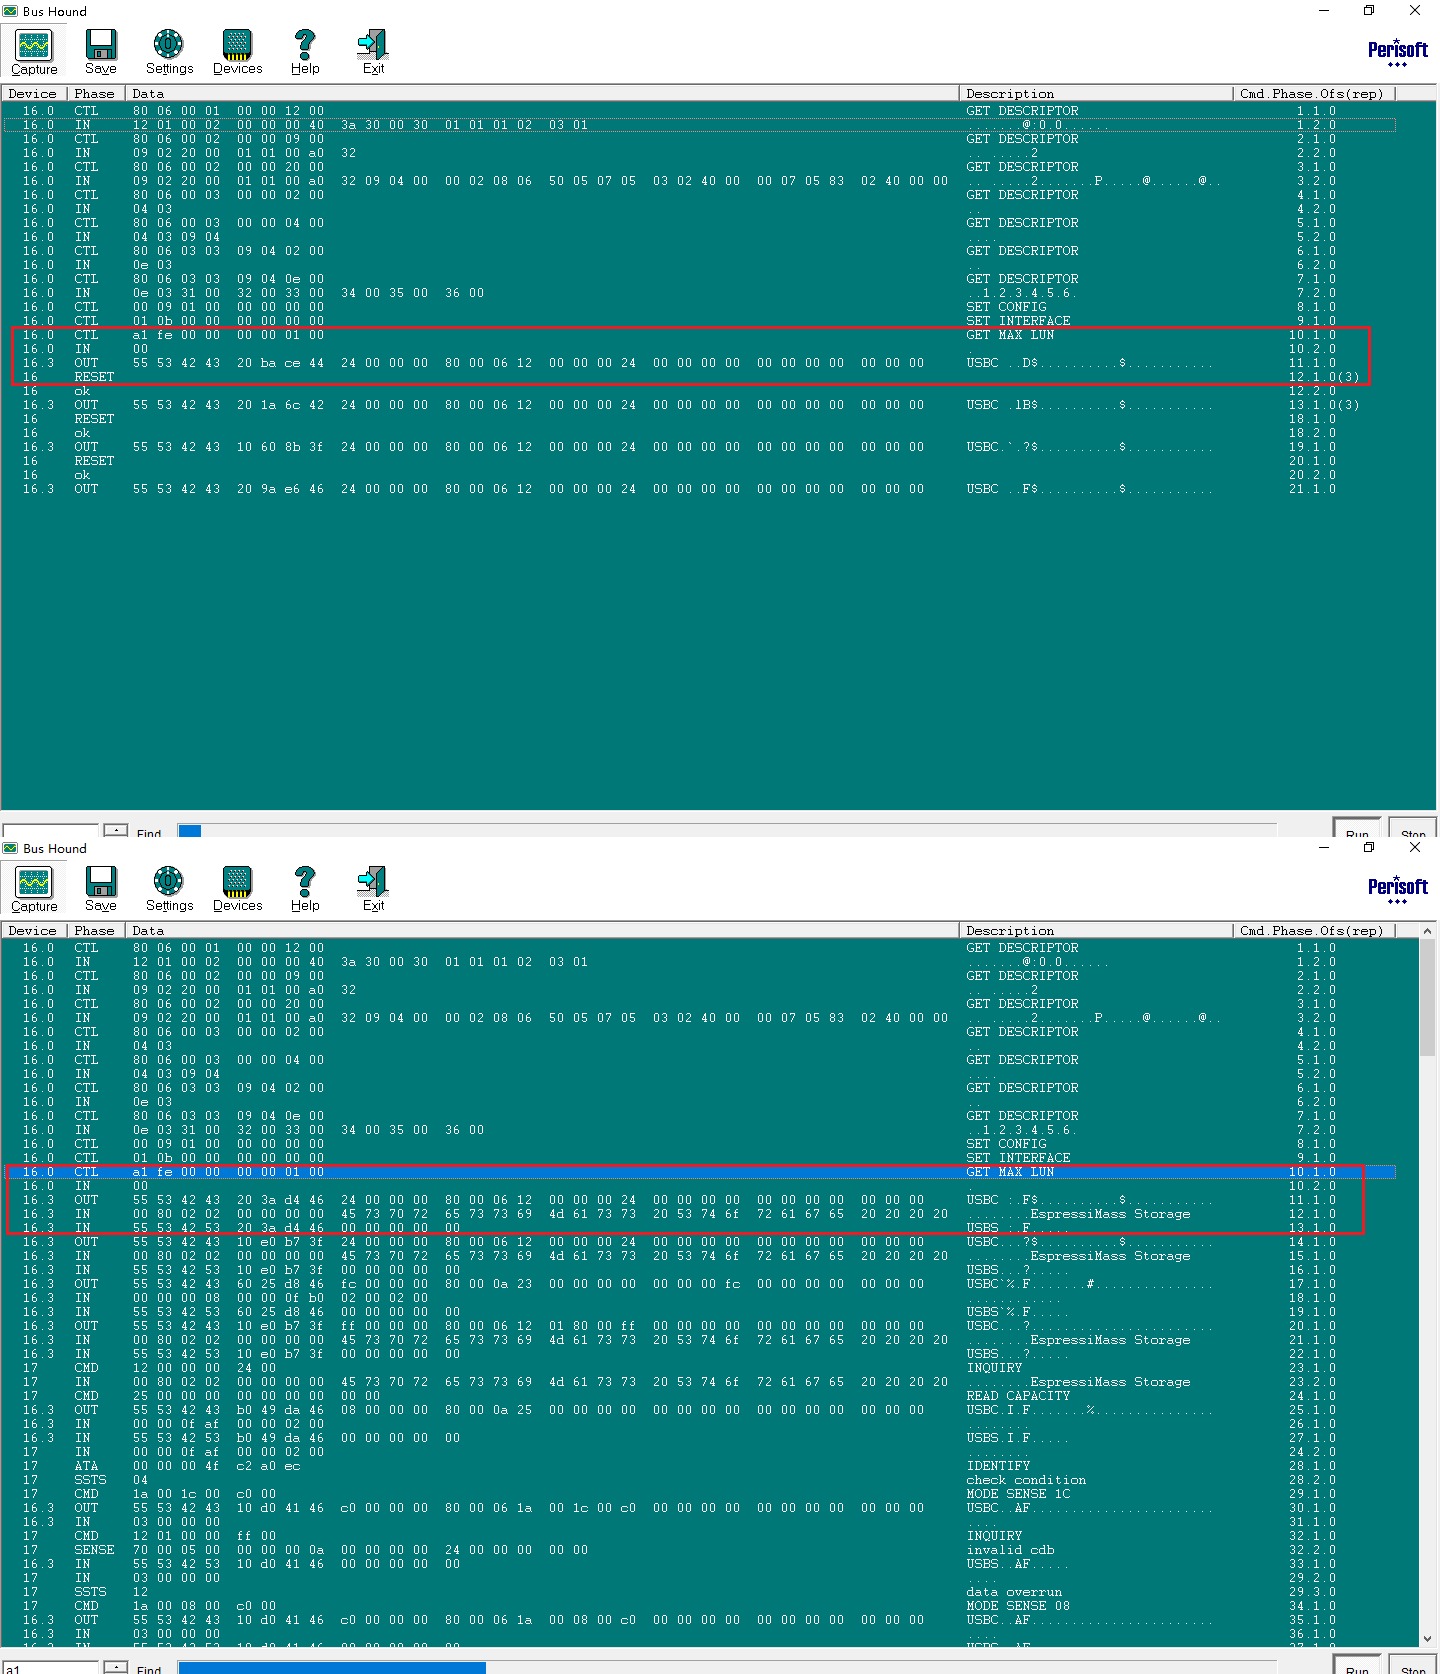The width and height of the screenshot is (1440, 1674).
Task: Click Exit icon in lower Bus Hound window
Action: pos(373,889)
